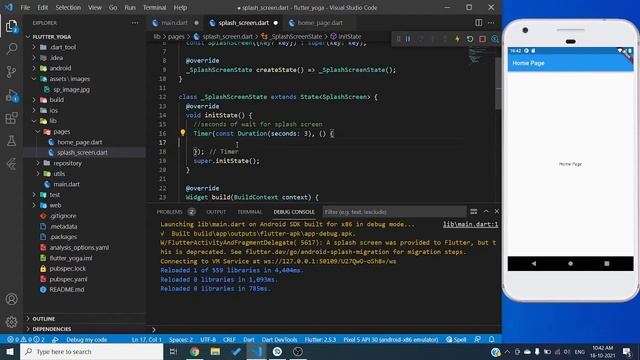Select home_page.dart in the file tree
Viewport: 640px width, 360px height.
80,142
